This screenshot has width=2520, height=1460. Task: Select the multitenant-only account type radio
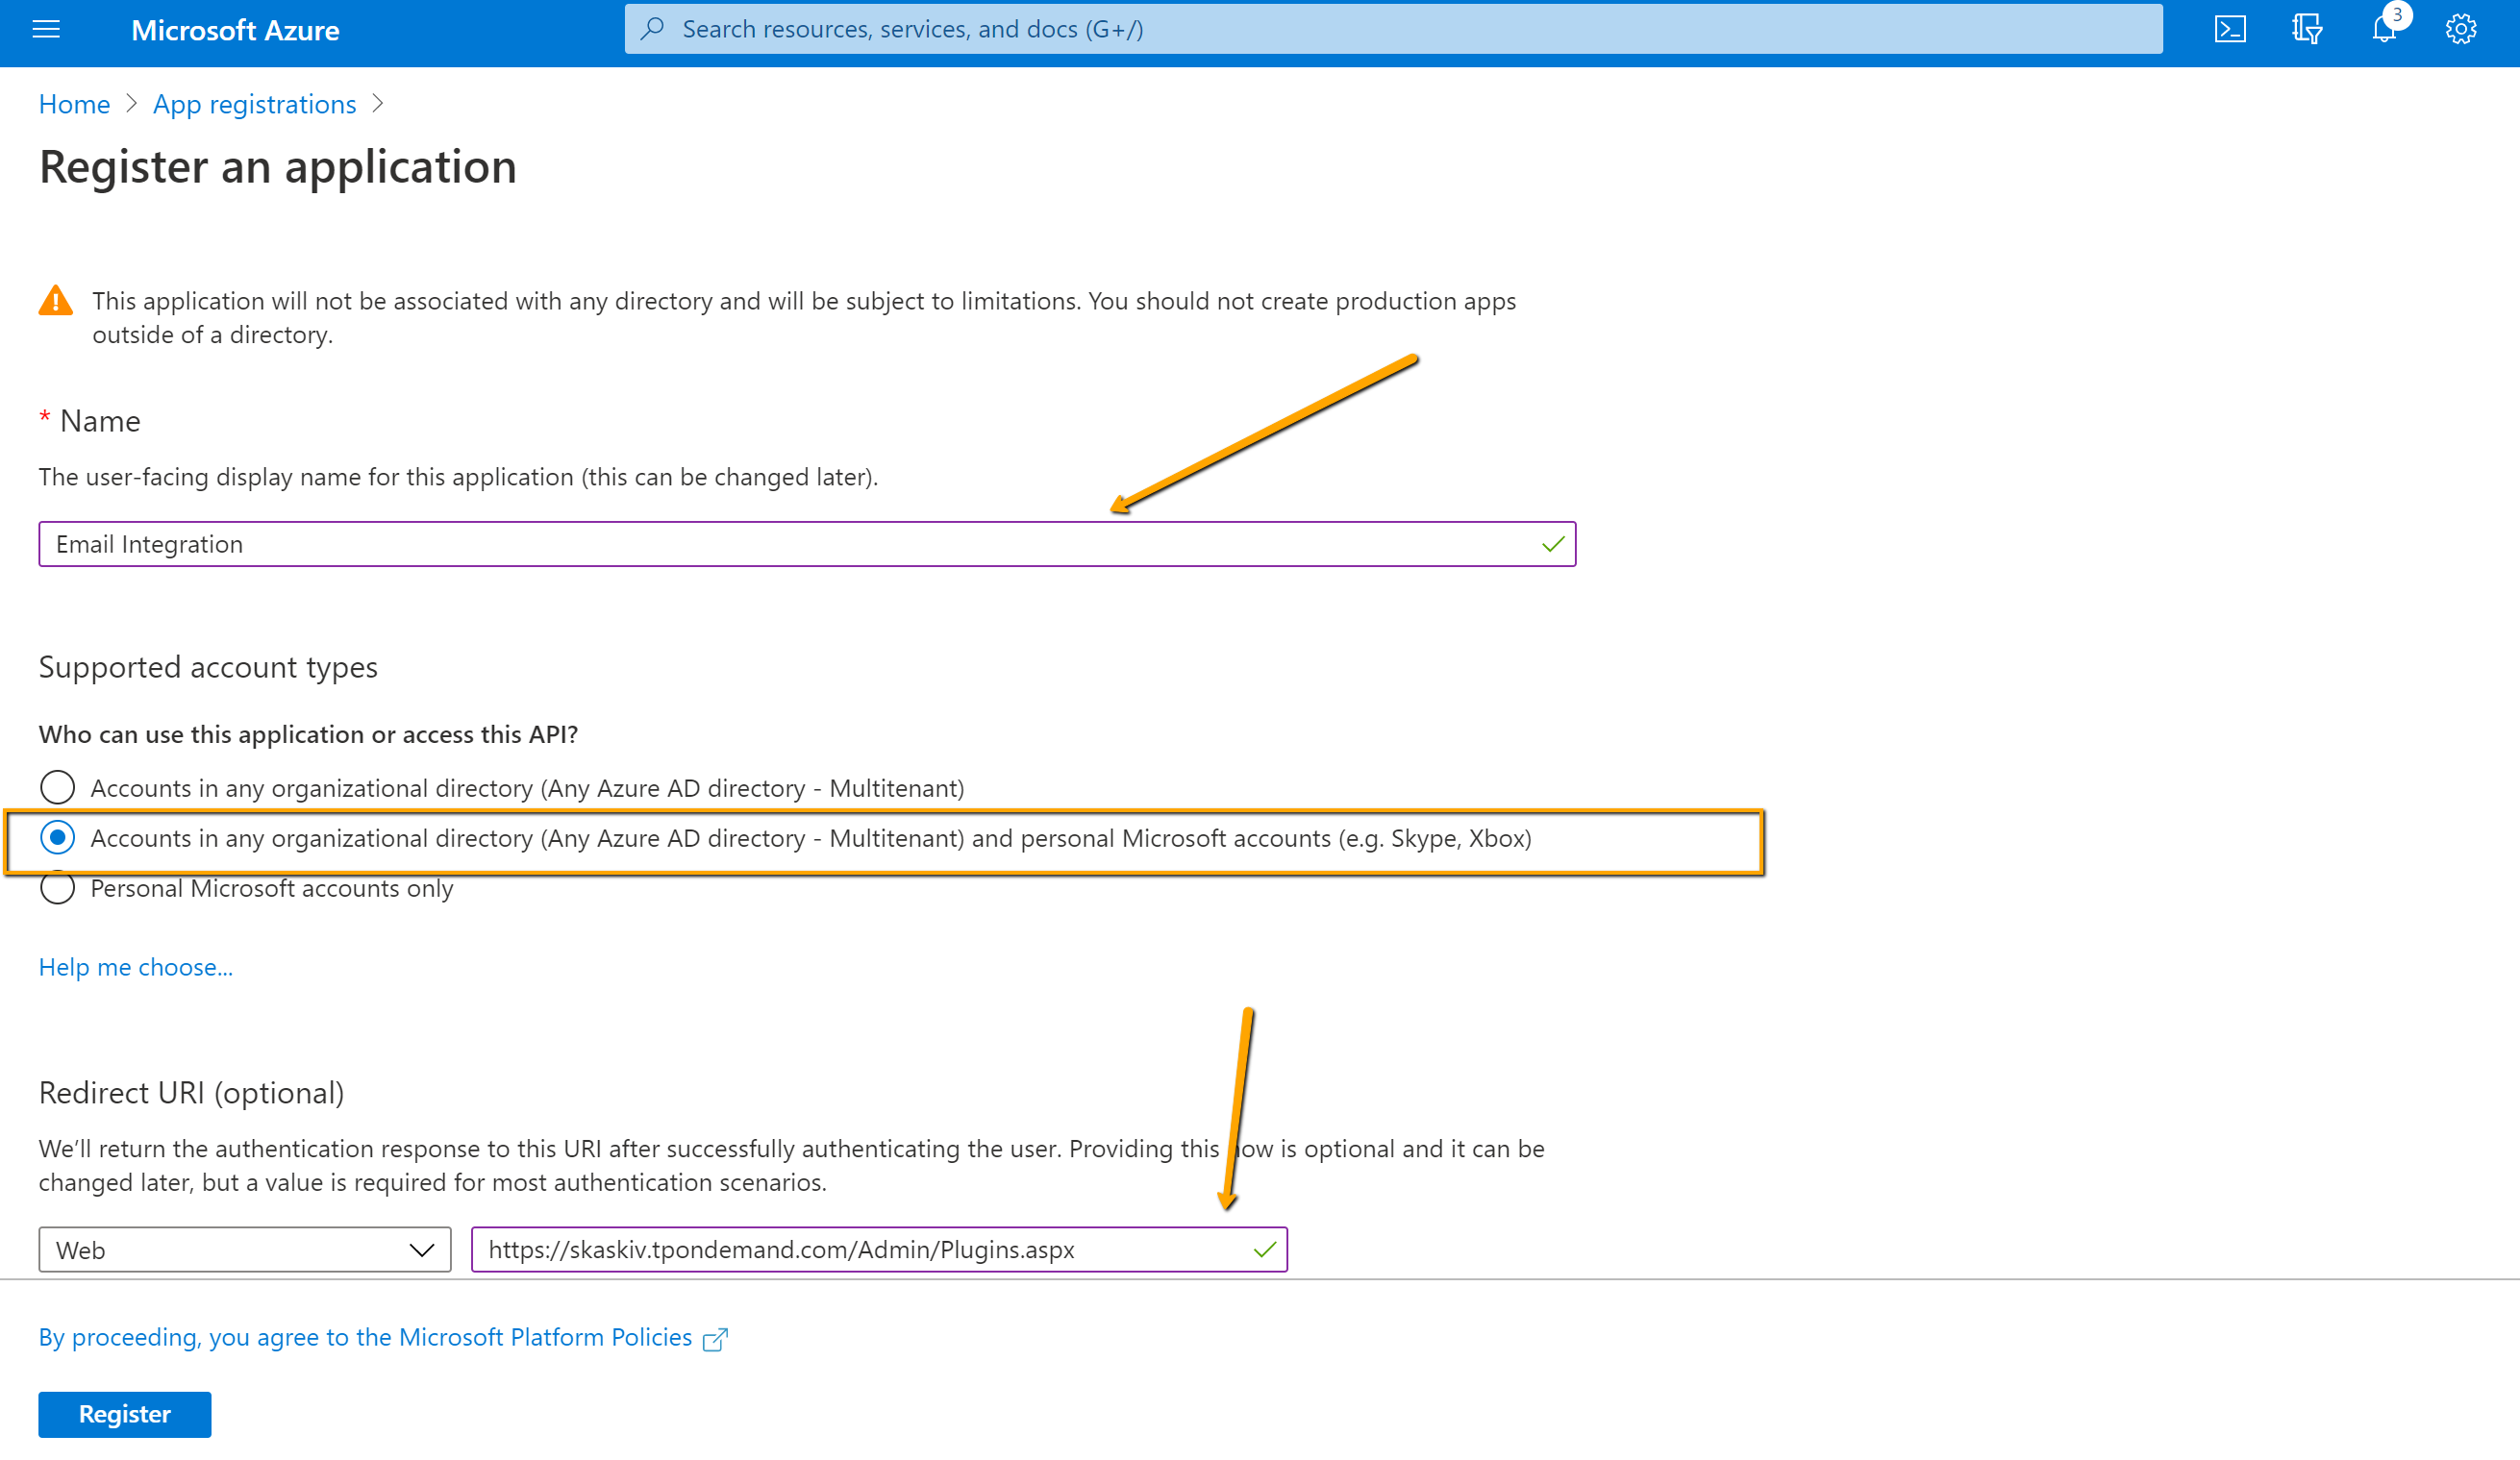[x=57, y=787]
